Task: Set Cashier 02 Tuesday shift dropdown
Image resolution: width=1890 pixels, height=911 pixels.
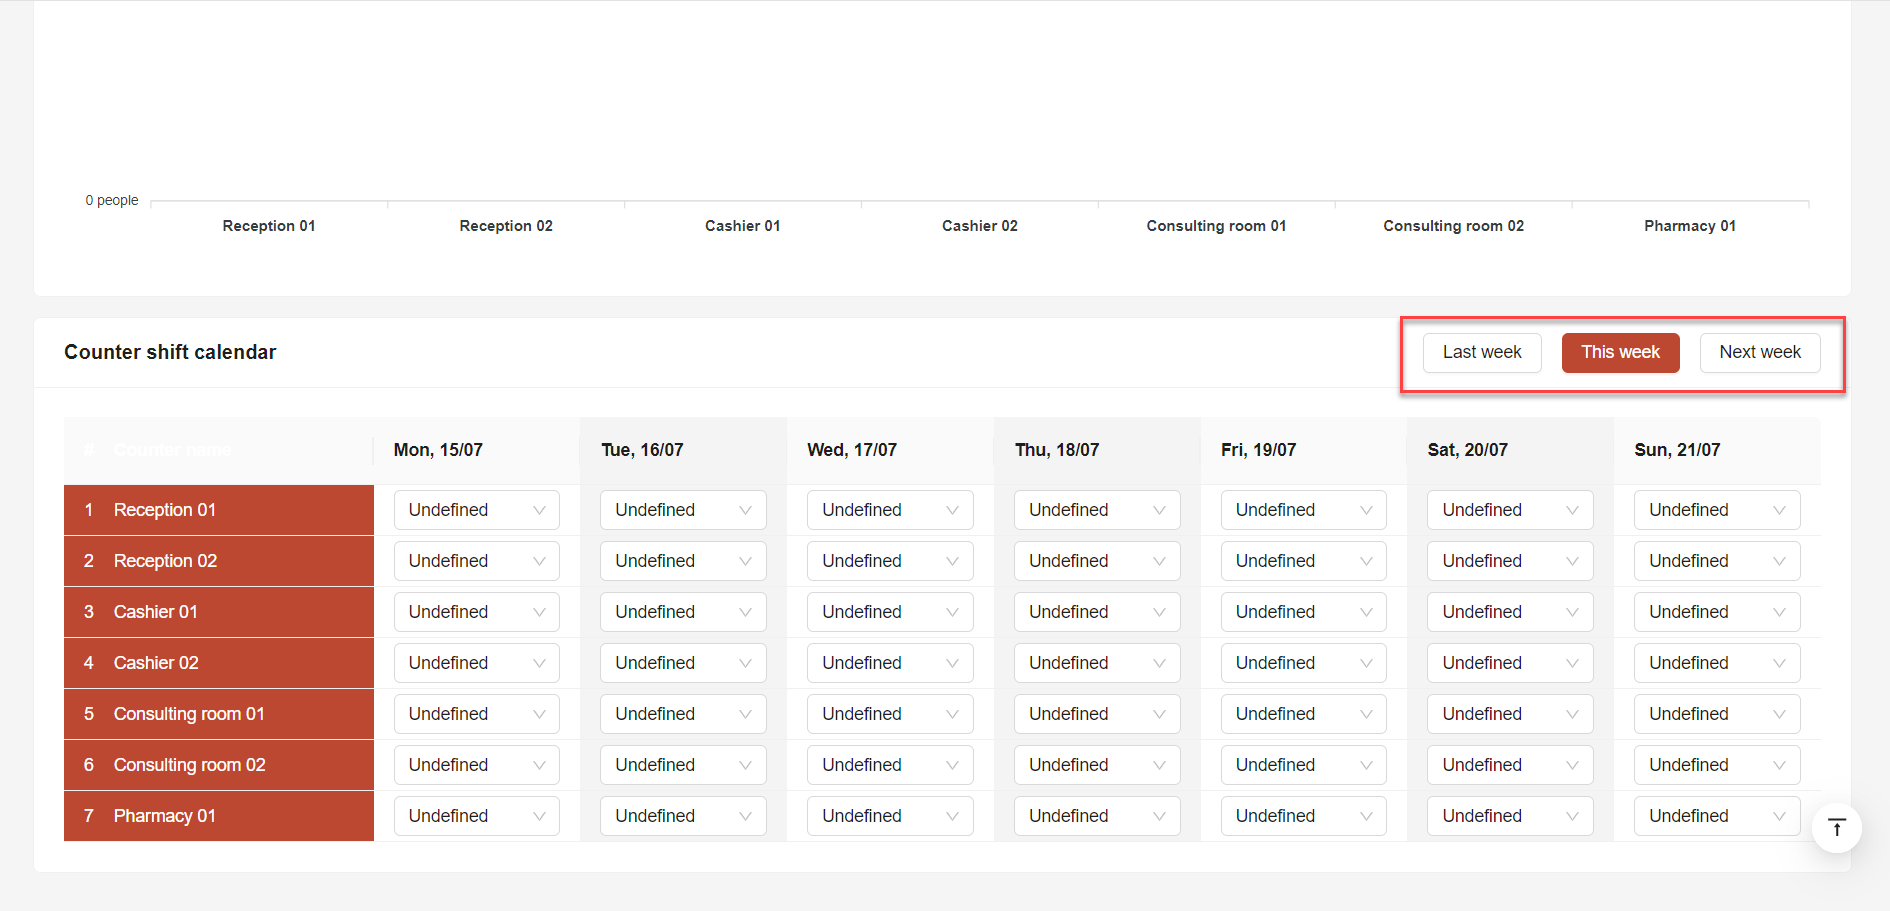Action: [x=683, y=663]
